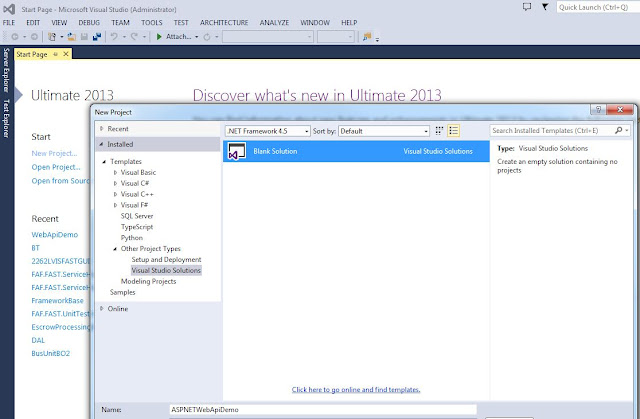
Task: Expand the Online section
Action: pos(102,308)
